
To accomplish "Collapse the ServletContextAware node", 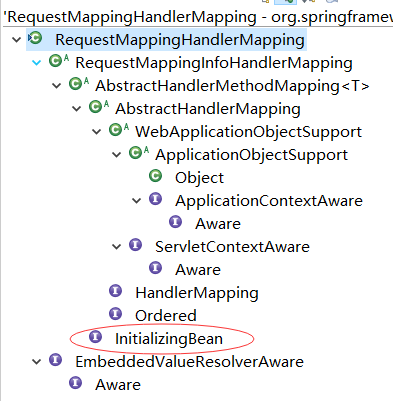I will [x=117, y=247].
